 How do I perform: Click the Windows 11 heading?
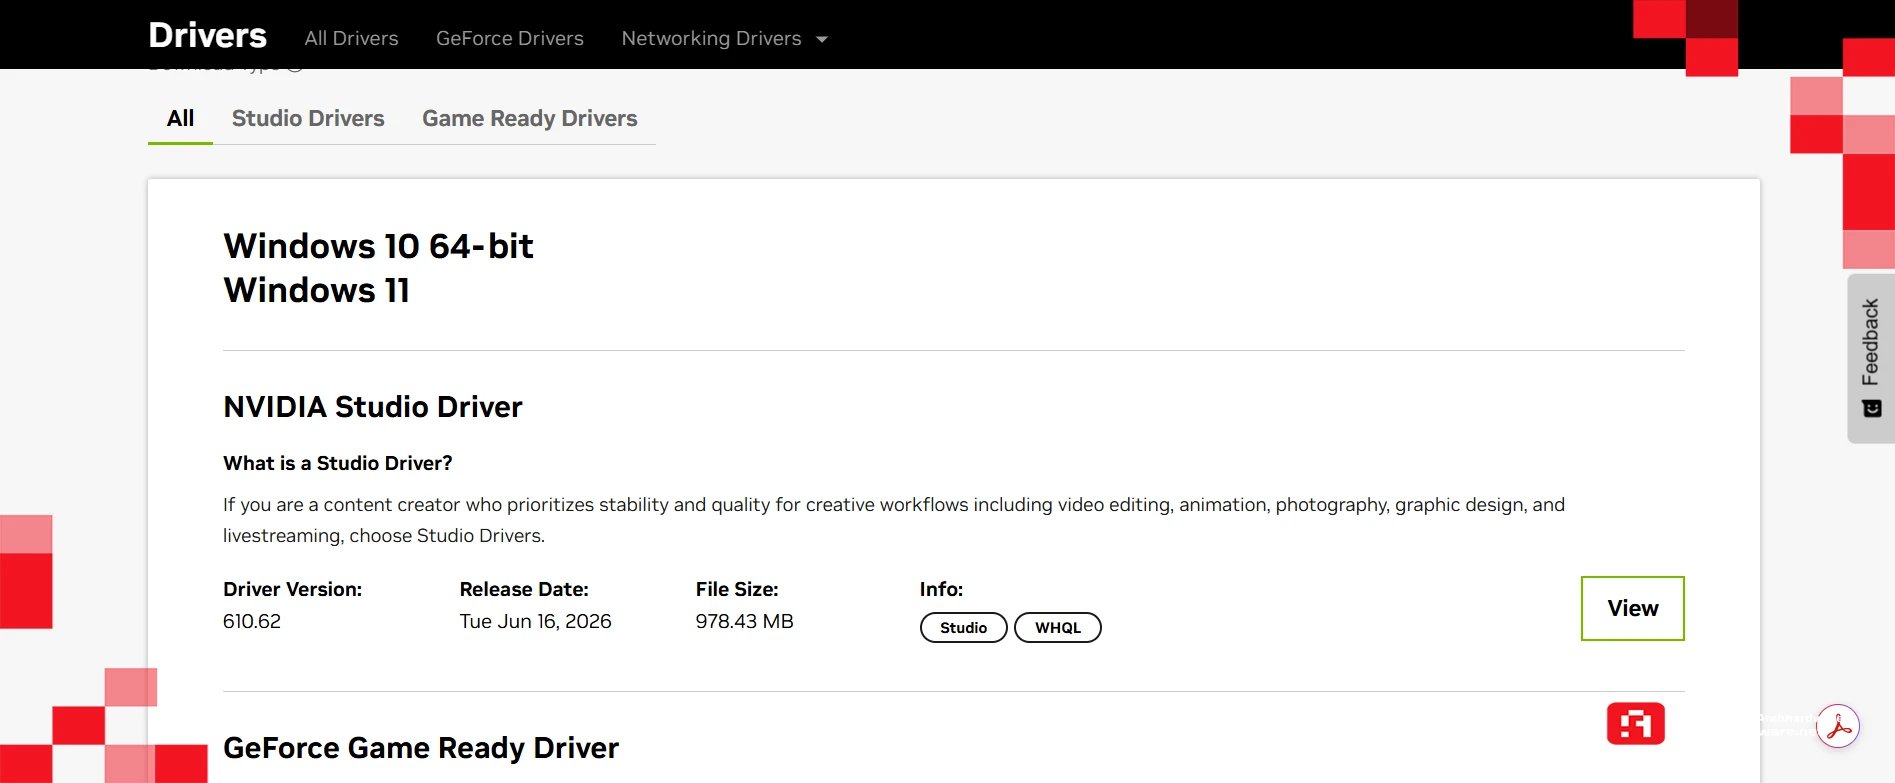tap(316, 290)
